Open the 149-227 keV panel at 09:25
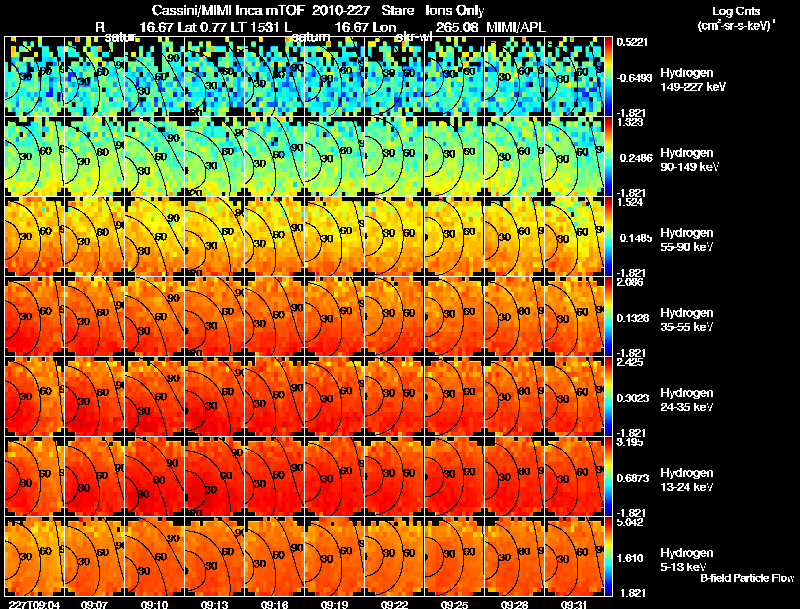The width and height of the screenshot is (800, 609). 455,77
